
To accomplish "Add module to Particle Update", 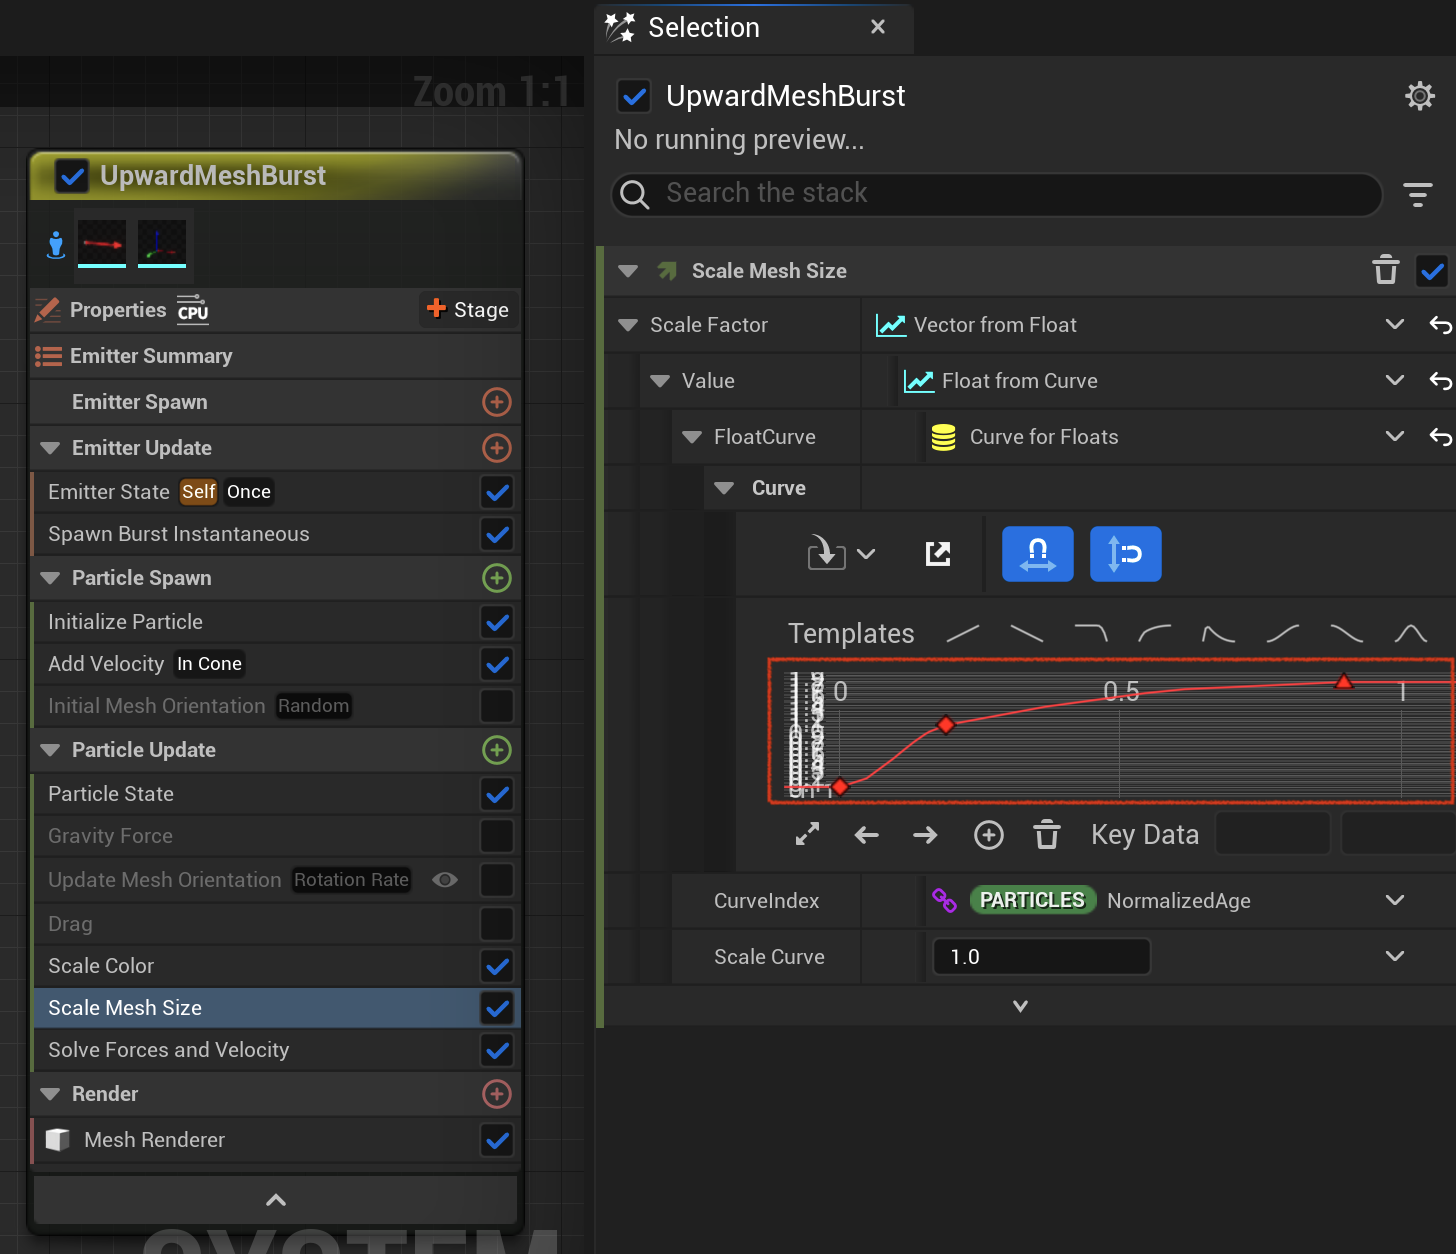I will coord(497,750).
